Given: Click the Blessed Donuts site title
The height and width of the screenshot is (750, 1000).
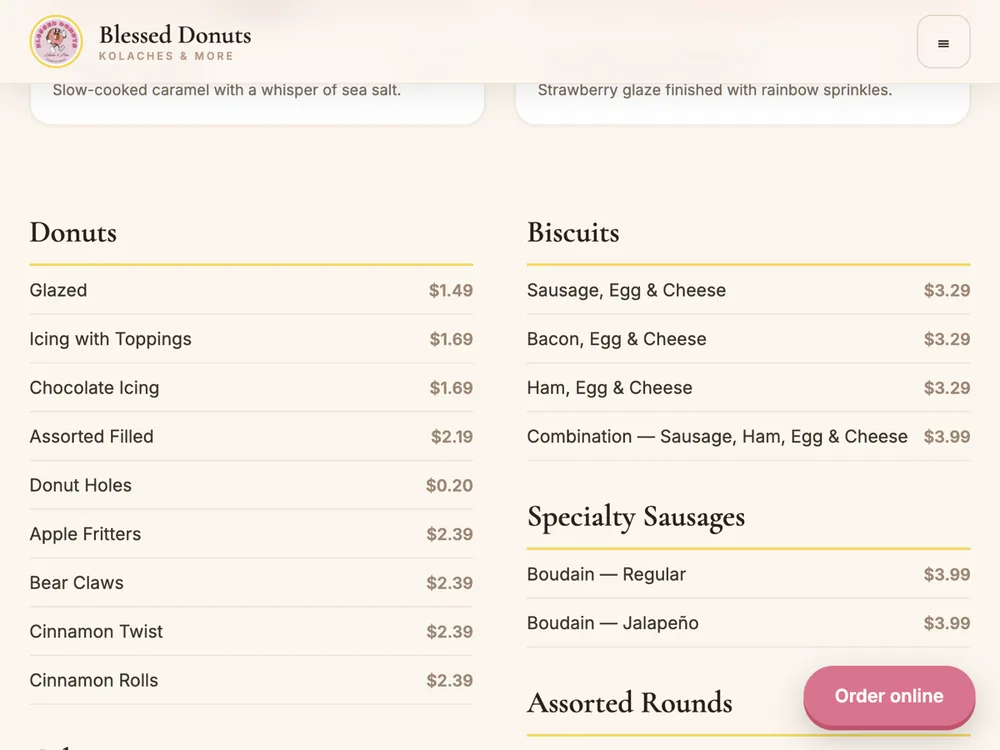Looking at the screenshot, I should point(175,34).
